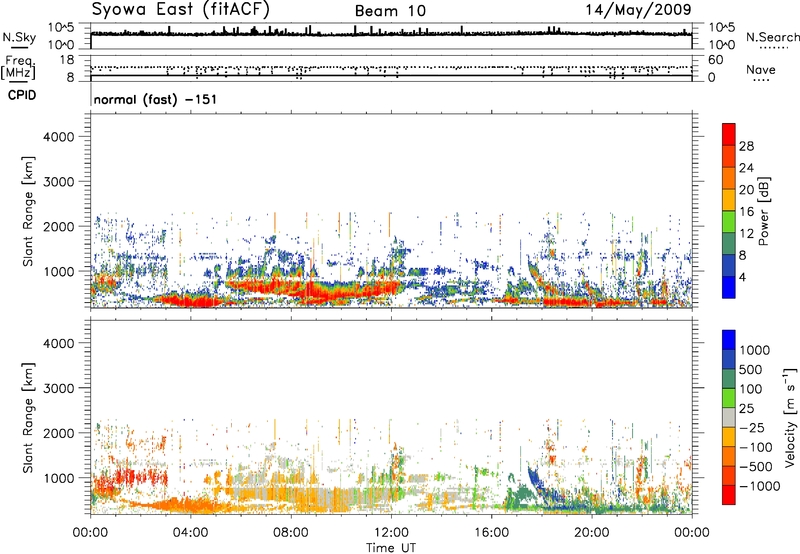Click the dotted N.Search legend line sample
This screenshot has width=800, height=554.
click(774, 48)
